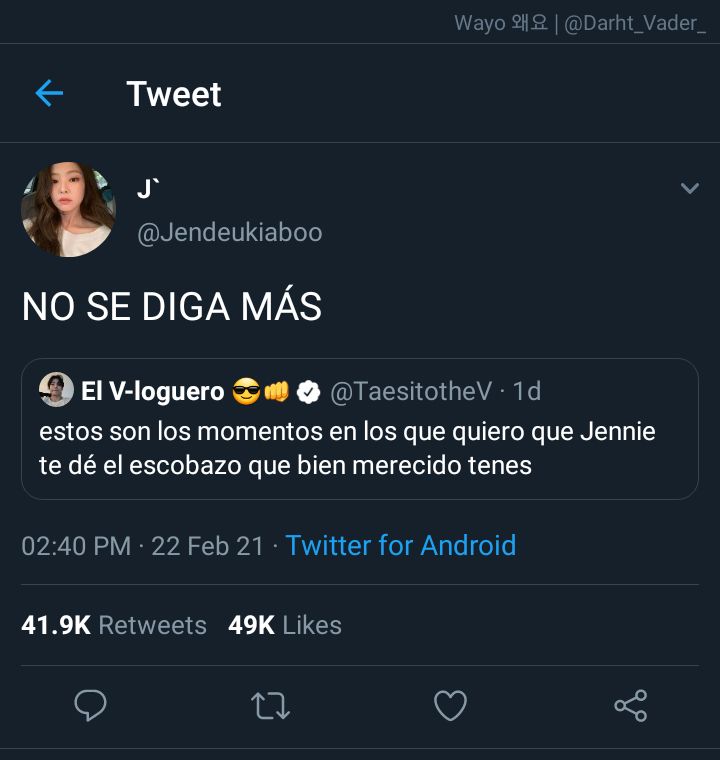View the 41.9K Retweets list
The width and height of the screenshot is (720, 760).
[114, 625]
